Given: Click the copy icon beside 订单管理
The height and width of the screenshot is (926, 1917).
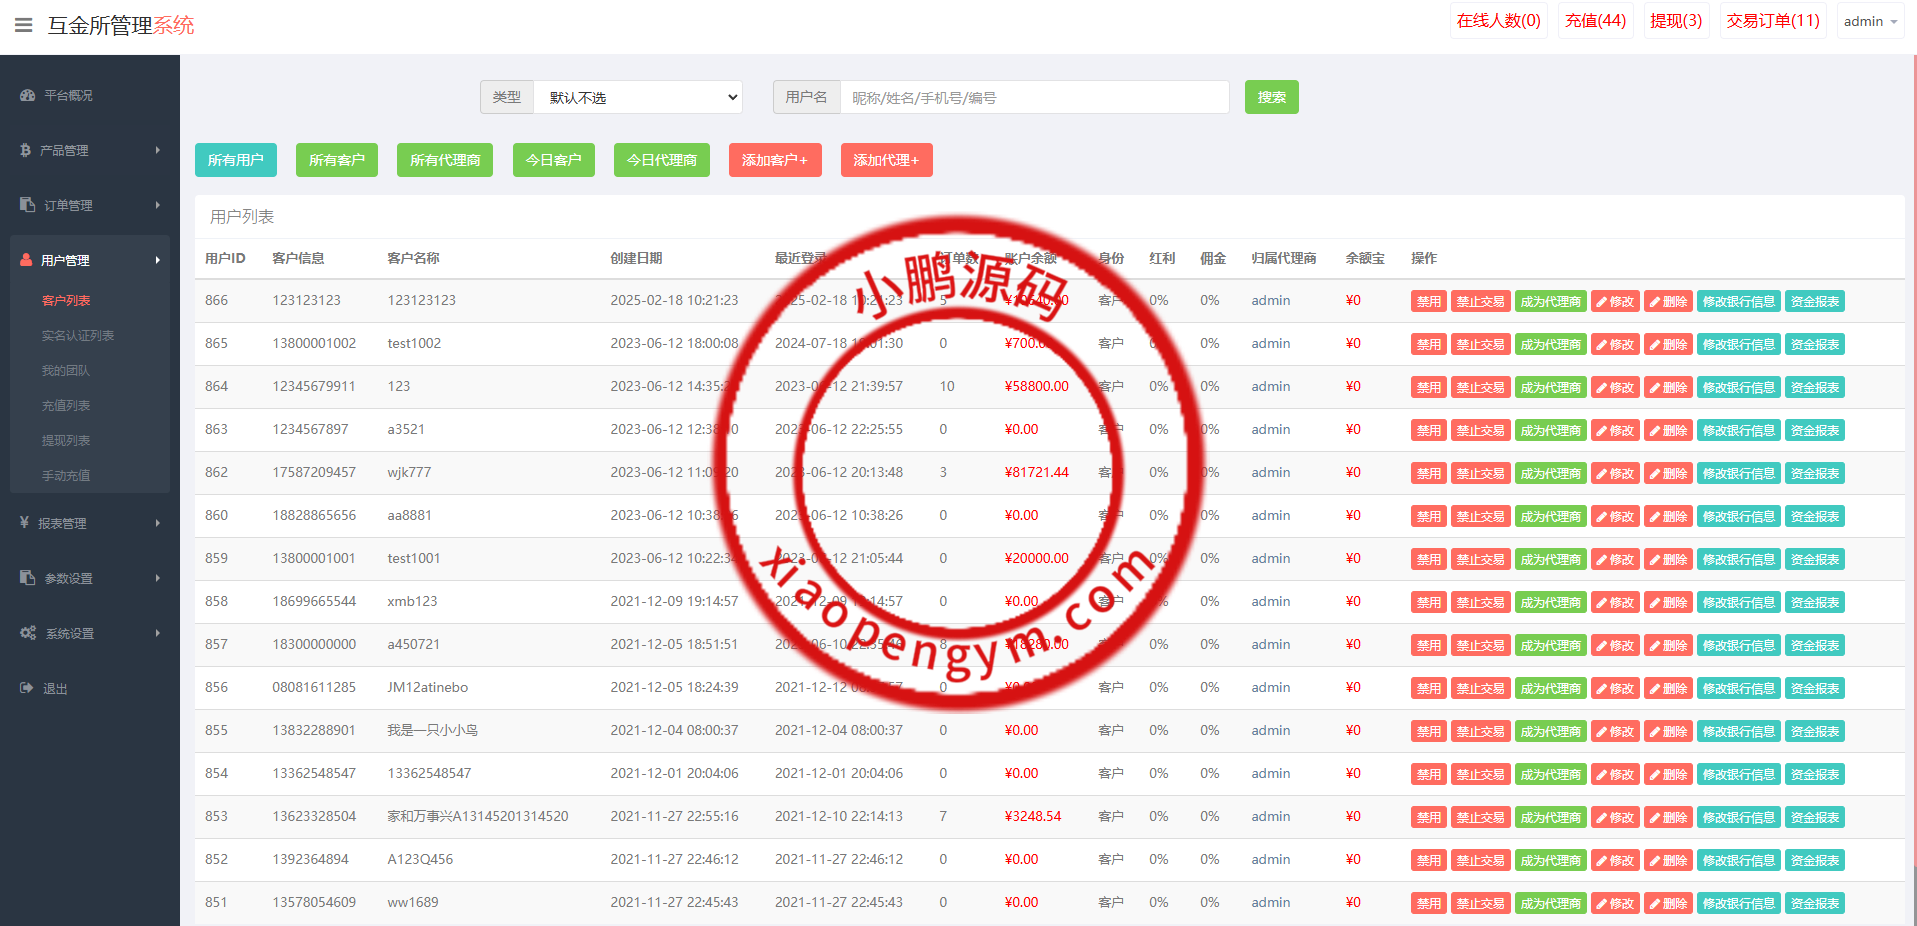Looking at the screenshot, I should (27, 205).
